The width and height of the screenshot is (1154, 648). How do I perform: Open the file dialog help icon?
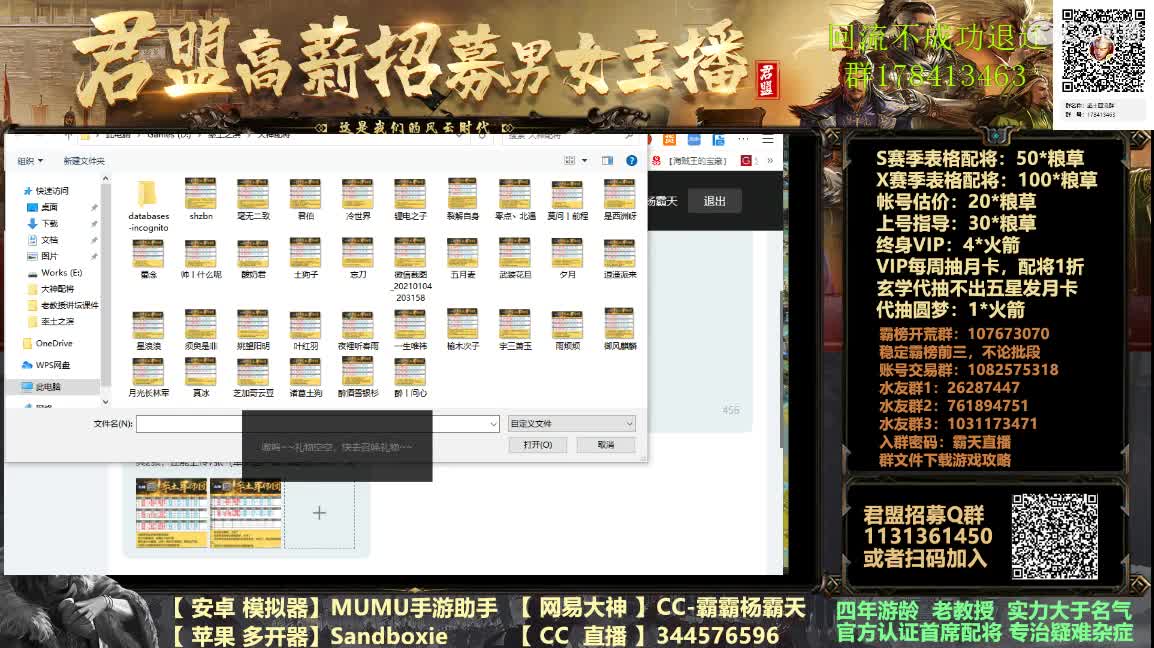631,161
